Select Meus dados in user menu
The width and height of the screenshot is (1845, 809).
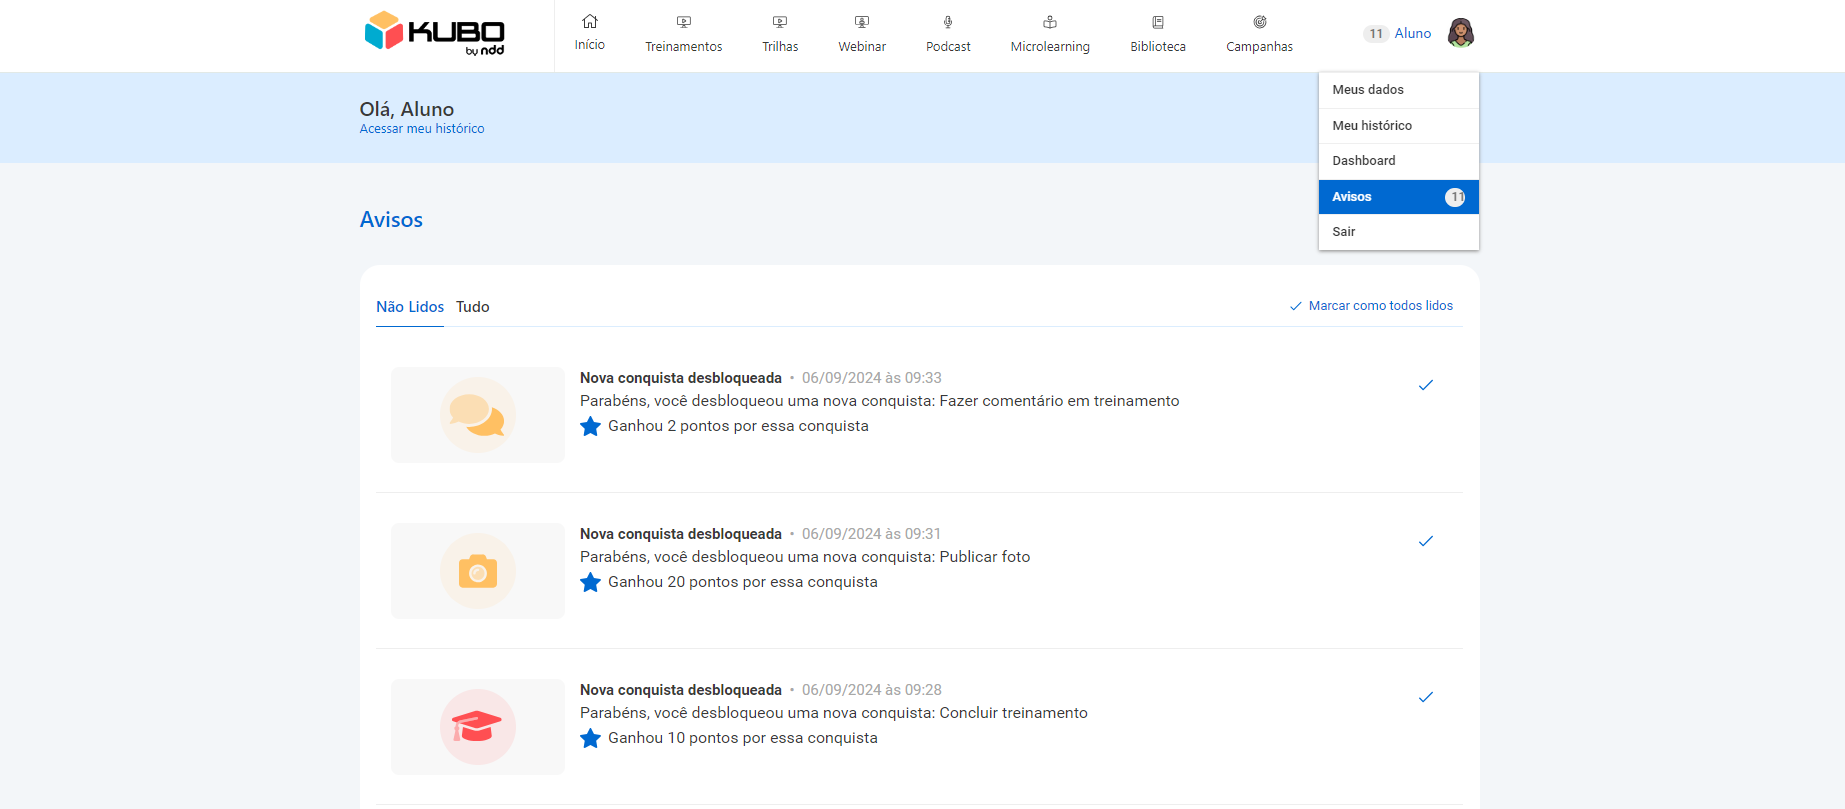click(1368, 90)
